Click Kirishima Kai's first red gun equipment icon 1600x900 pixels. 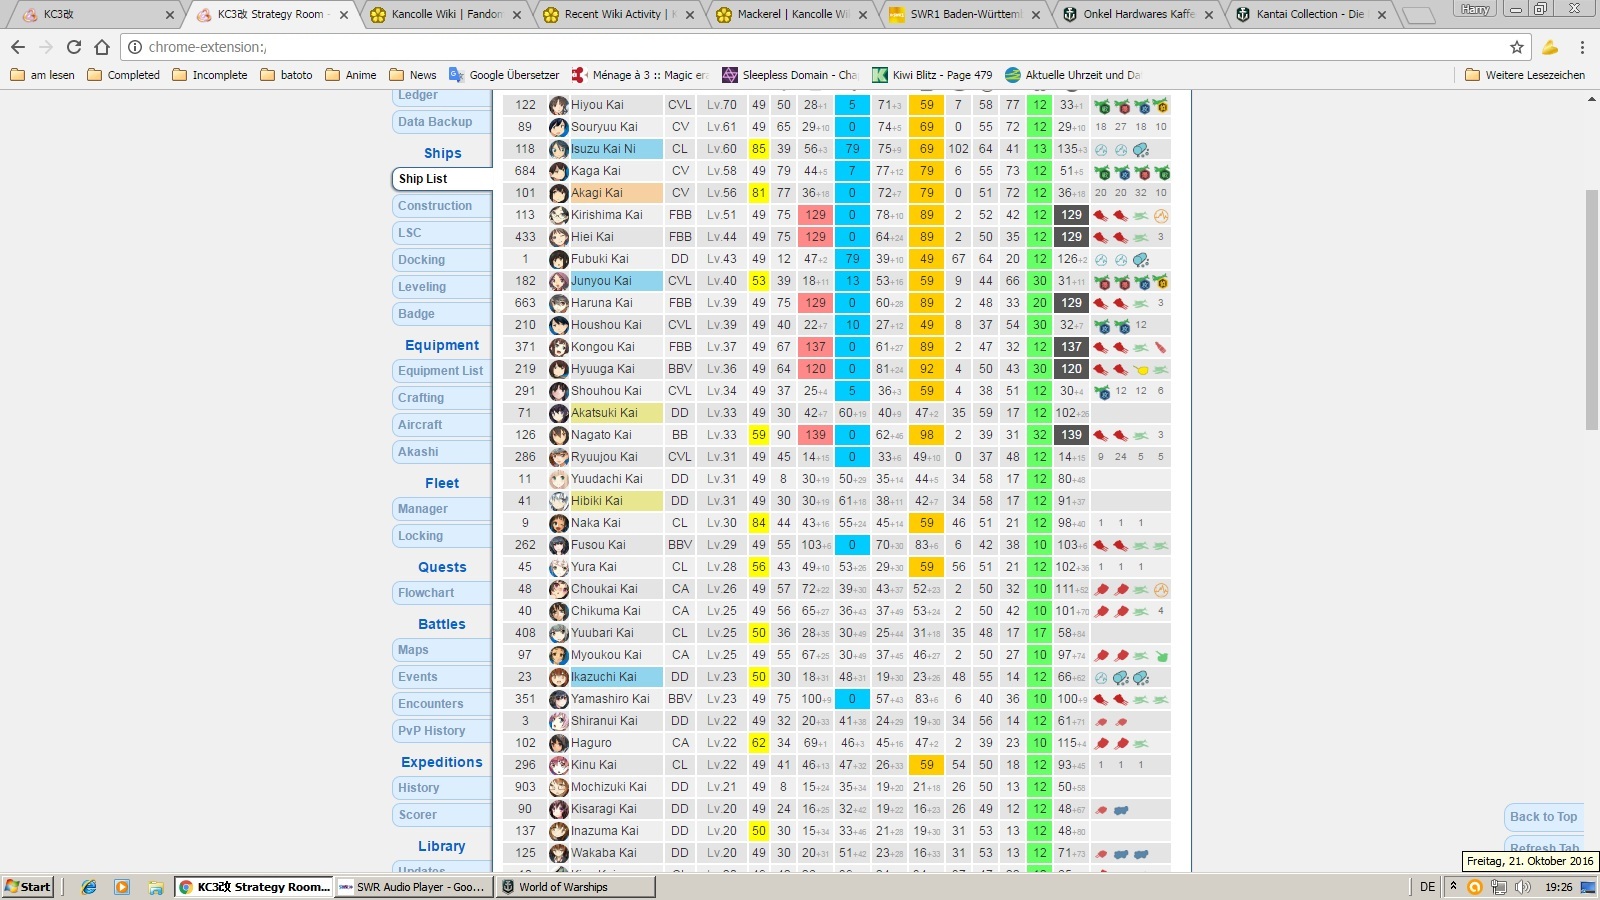pos(1101,215)
